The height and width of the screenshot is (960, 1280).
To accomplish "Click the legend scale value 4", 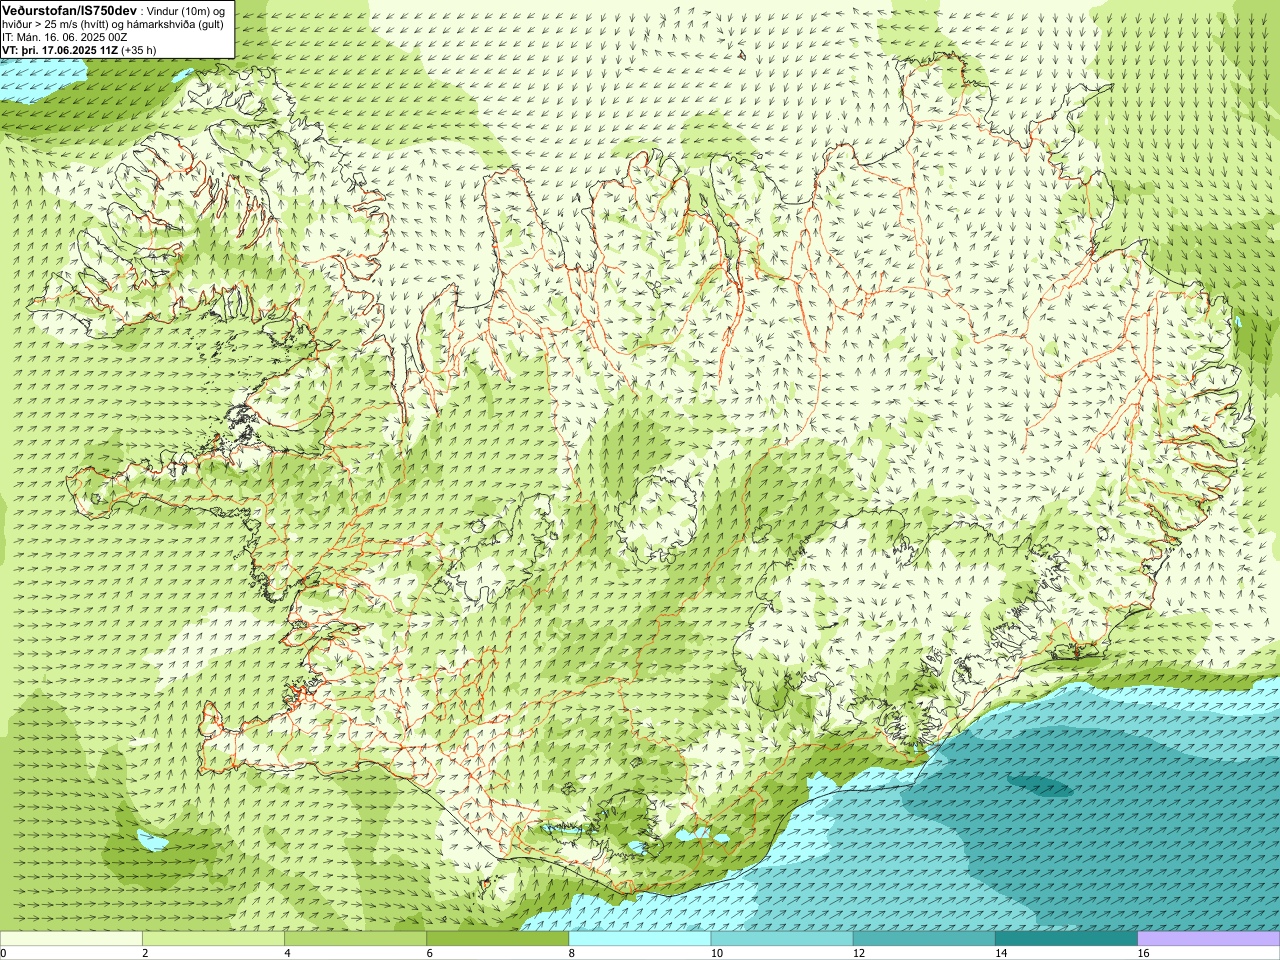I will (287, 953).
